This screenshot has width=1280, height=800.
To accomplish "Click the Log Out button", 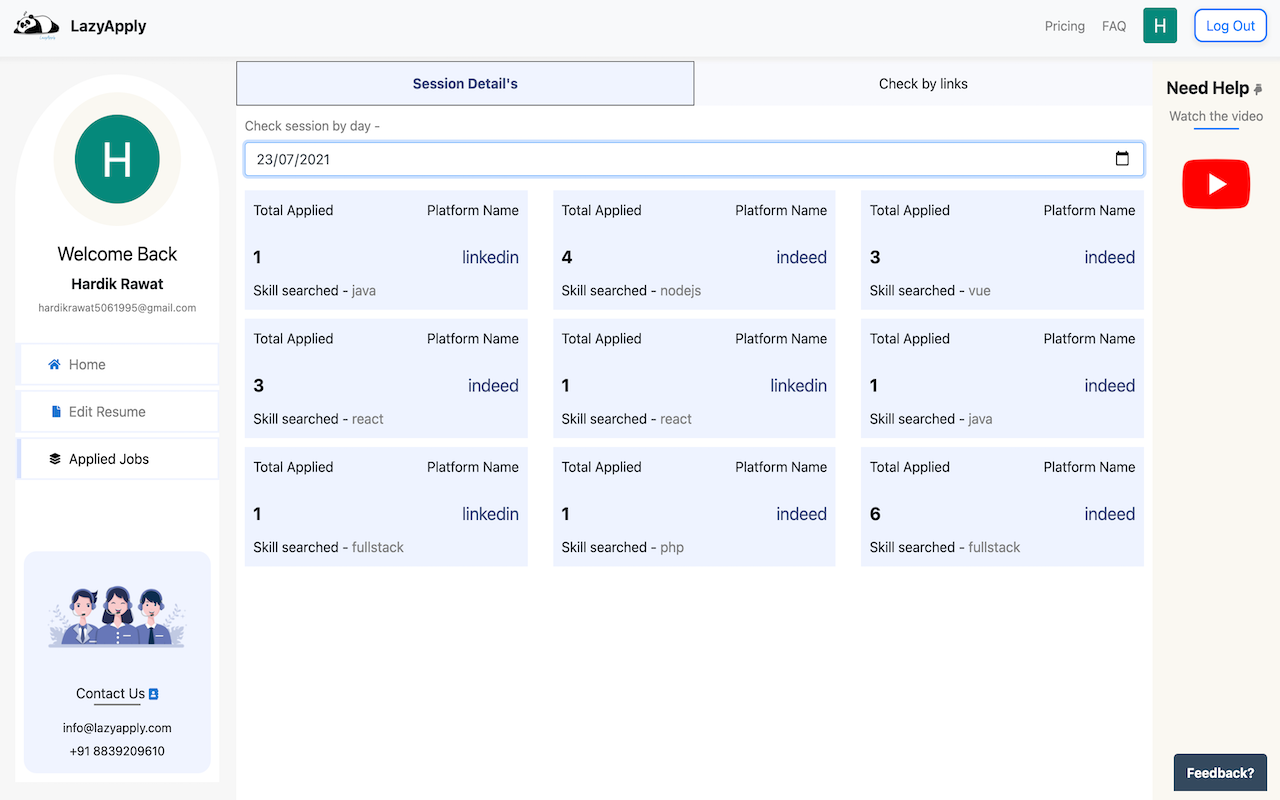I will tap(1230, 25).
